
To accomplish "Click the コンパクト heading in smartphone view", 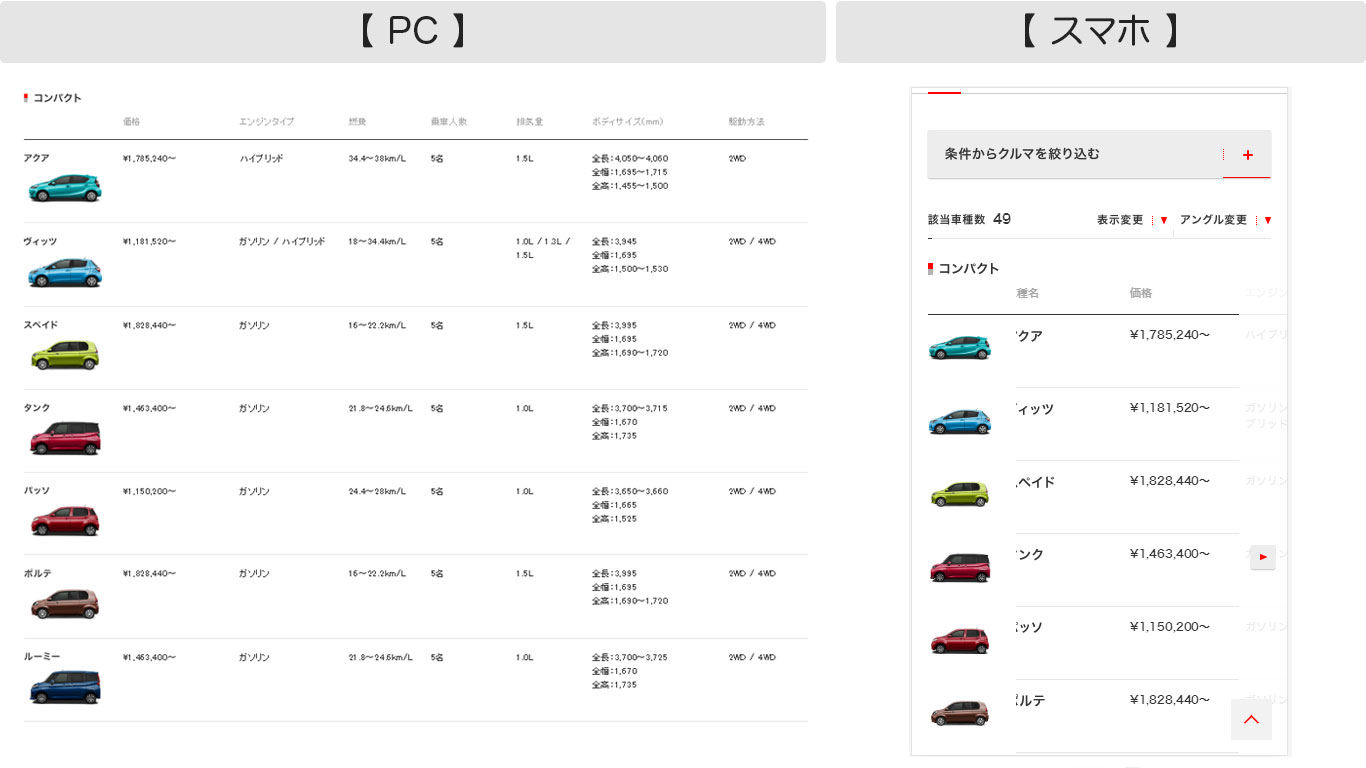I will (968, 268).
